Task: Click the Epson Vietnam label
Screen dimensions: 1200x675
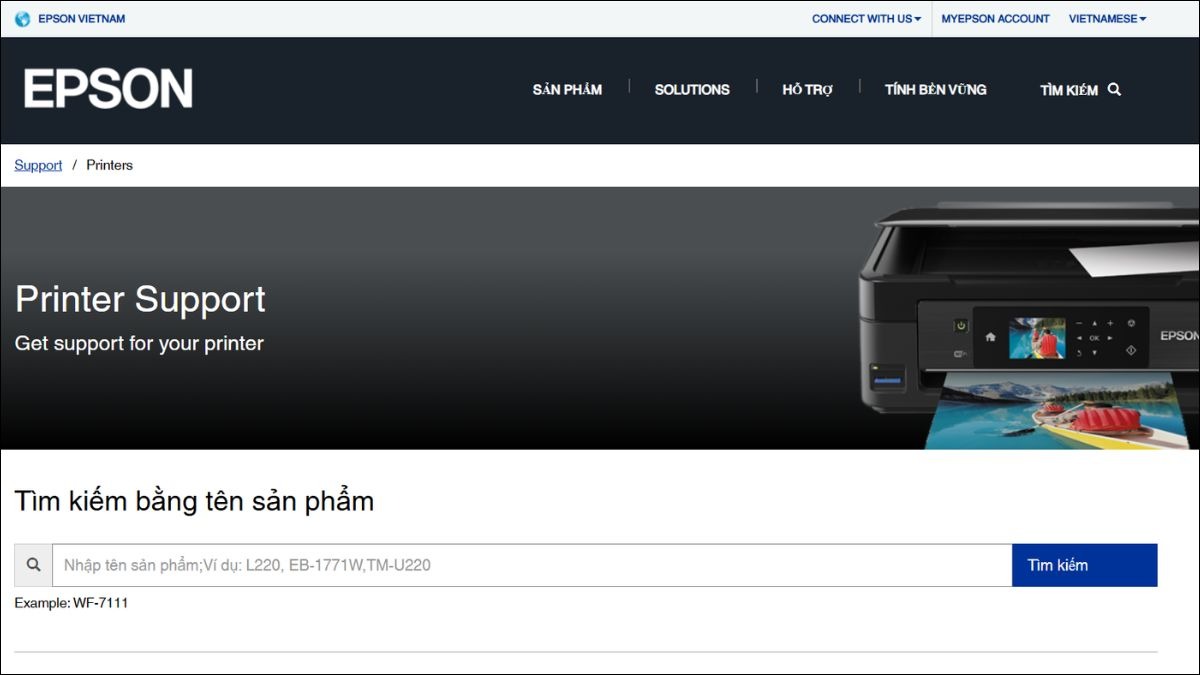Action: click(x=82, y=19)
